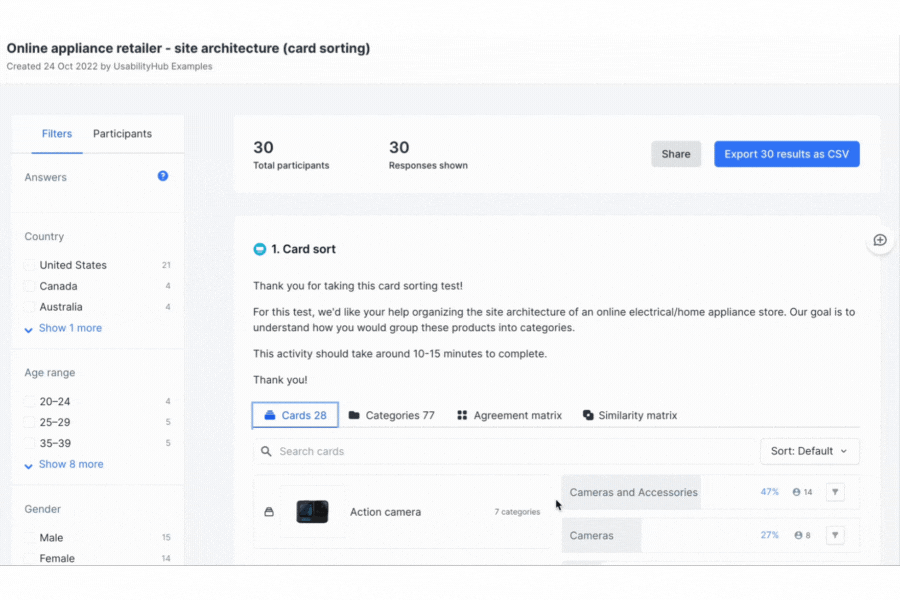The image size is (900, 600).
Task: Click the search magnifier icon in cards search
Action: click(266, 451)
